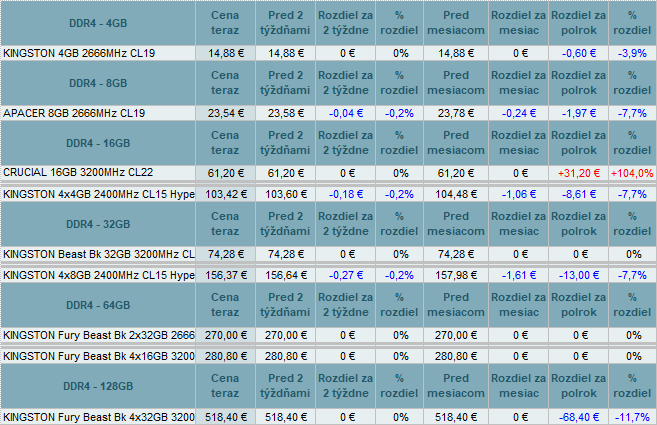The width and height of the screenshot is (657, 425).
Task: Select the 280,80 € current price cell
Action: click(225, 356)
